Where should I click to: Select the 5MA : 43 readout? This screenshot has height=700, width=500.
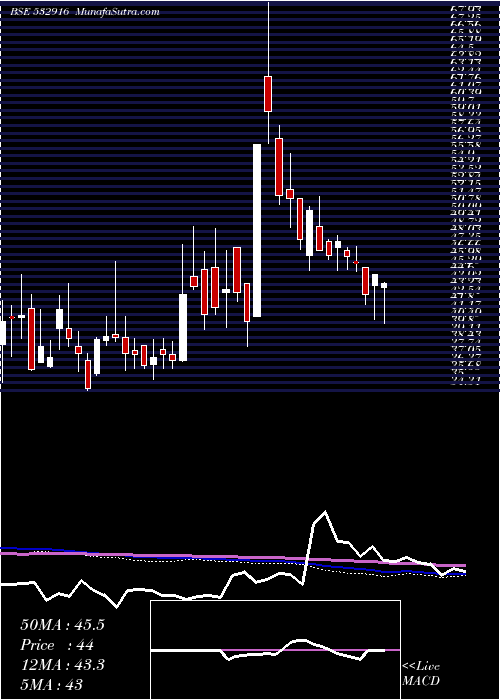coord(52,684)
